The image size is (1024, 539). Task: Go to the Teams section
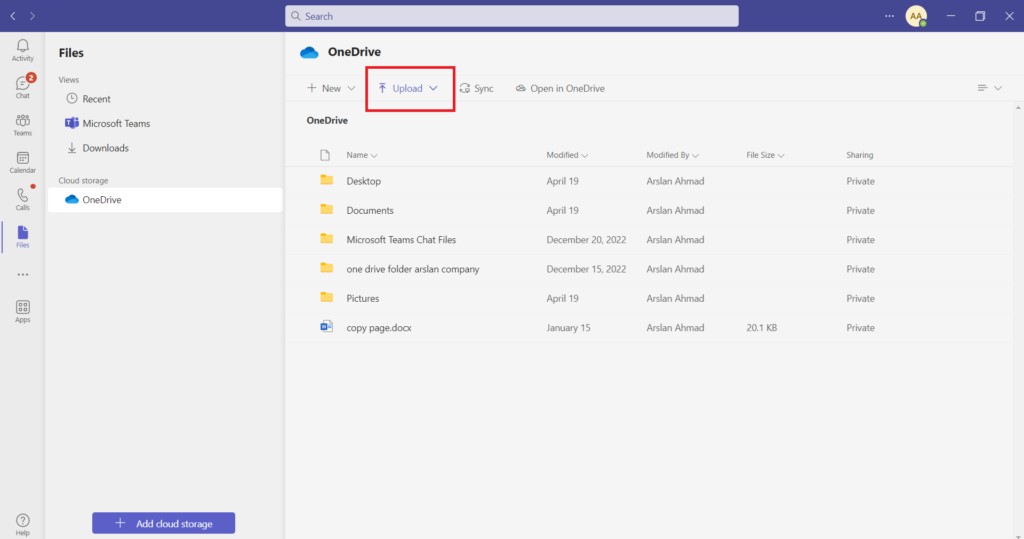(22, 124)
